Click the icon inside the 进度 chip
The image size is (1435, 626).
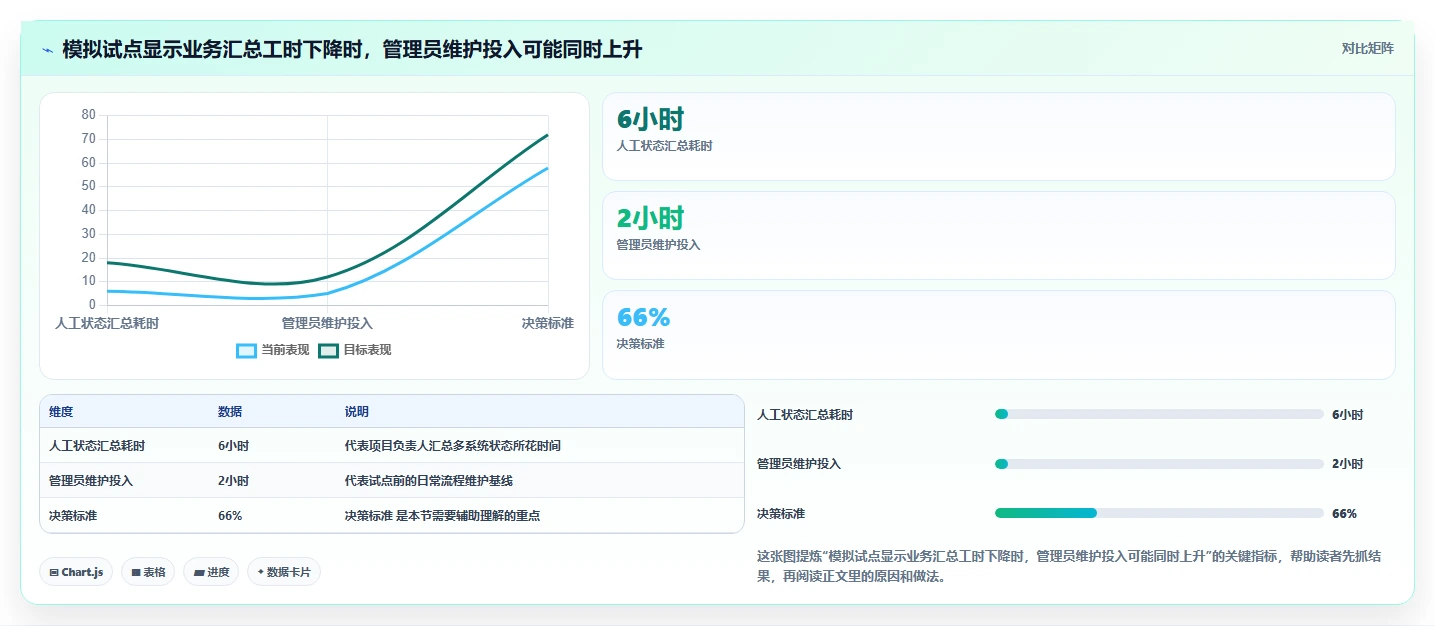click(199, 573)
